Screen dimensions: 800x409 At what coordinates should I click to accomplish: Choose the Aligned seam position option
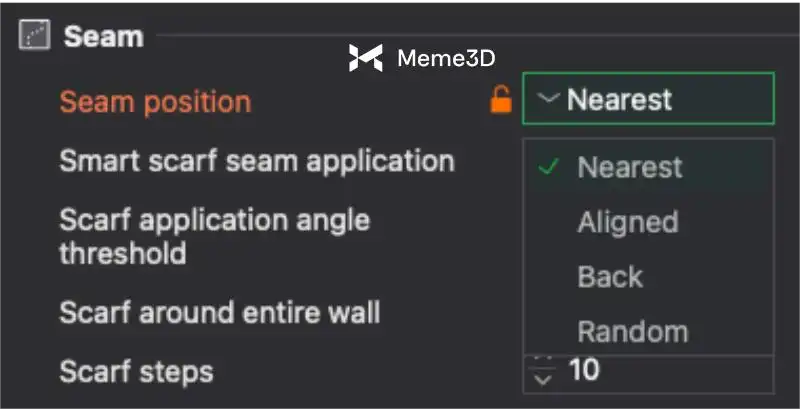coord(628,222)
